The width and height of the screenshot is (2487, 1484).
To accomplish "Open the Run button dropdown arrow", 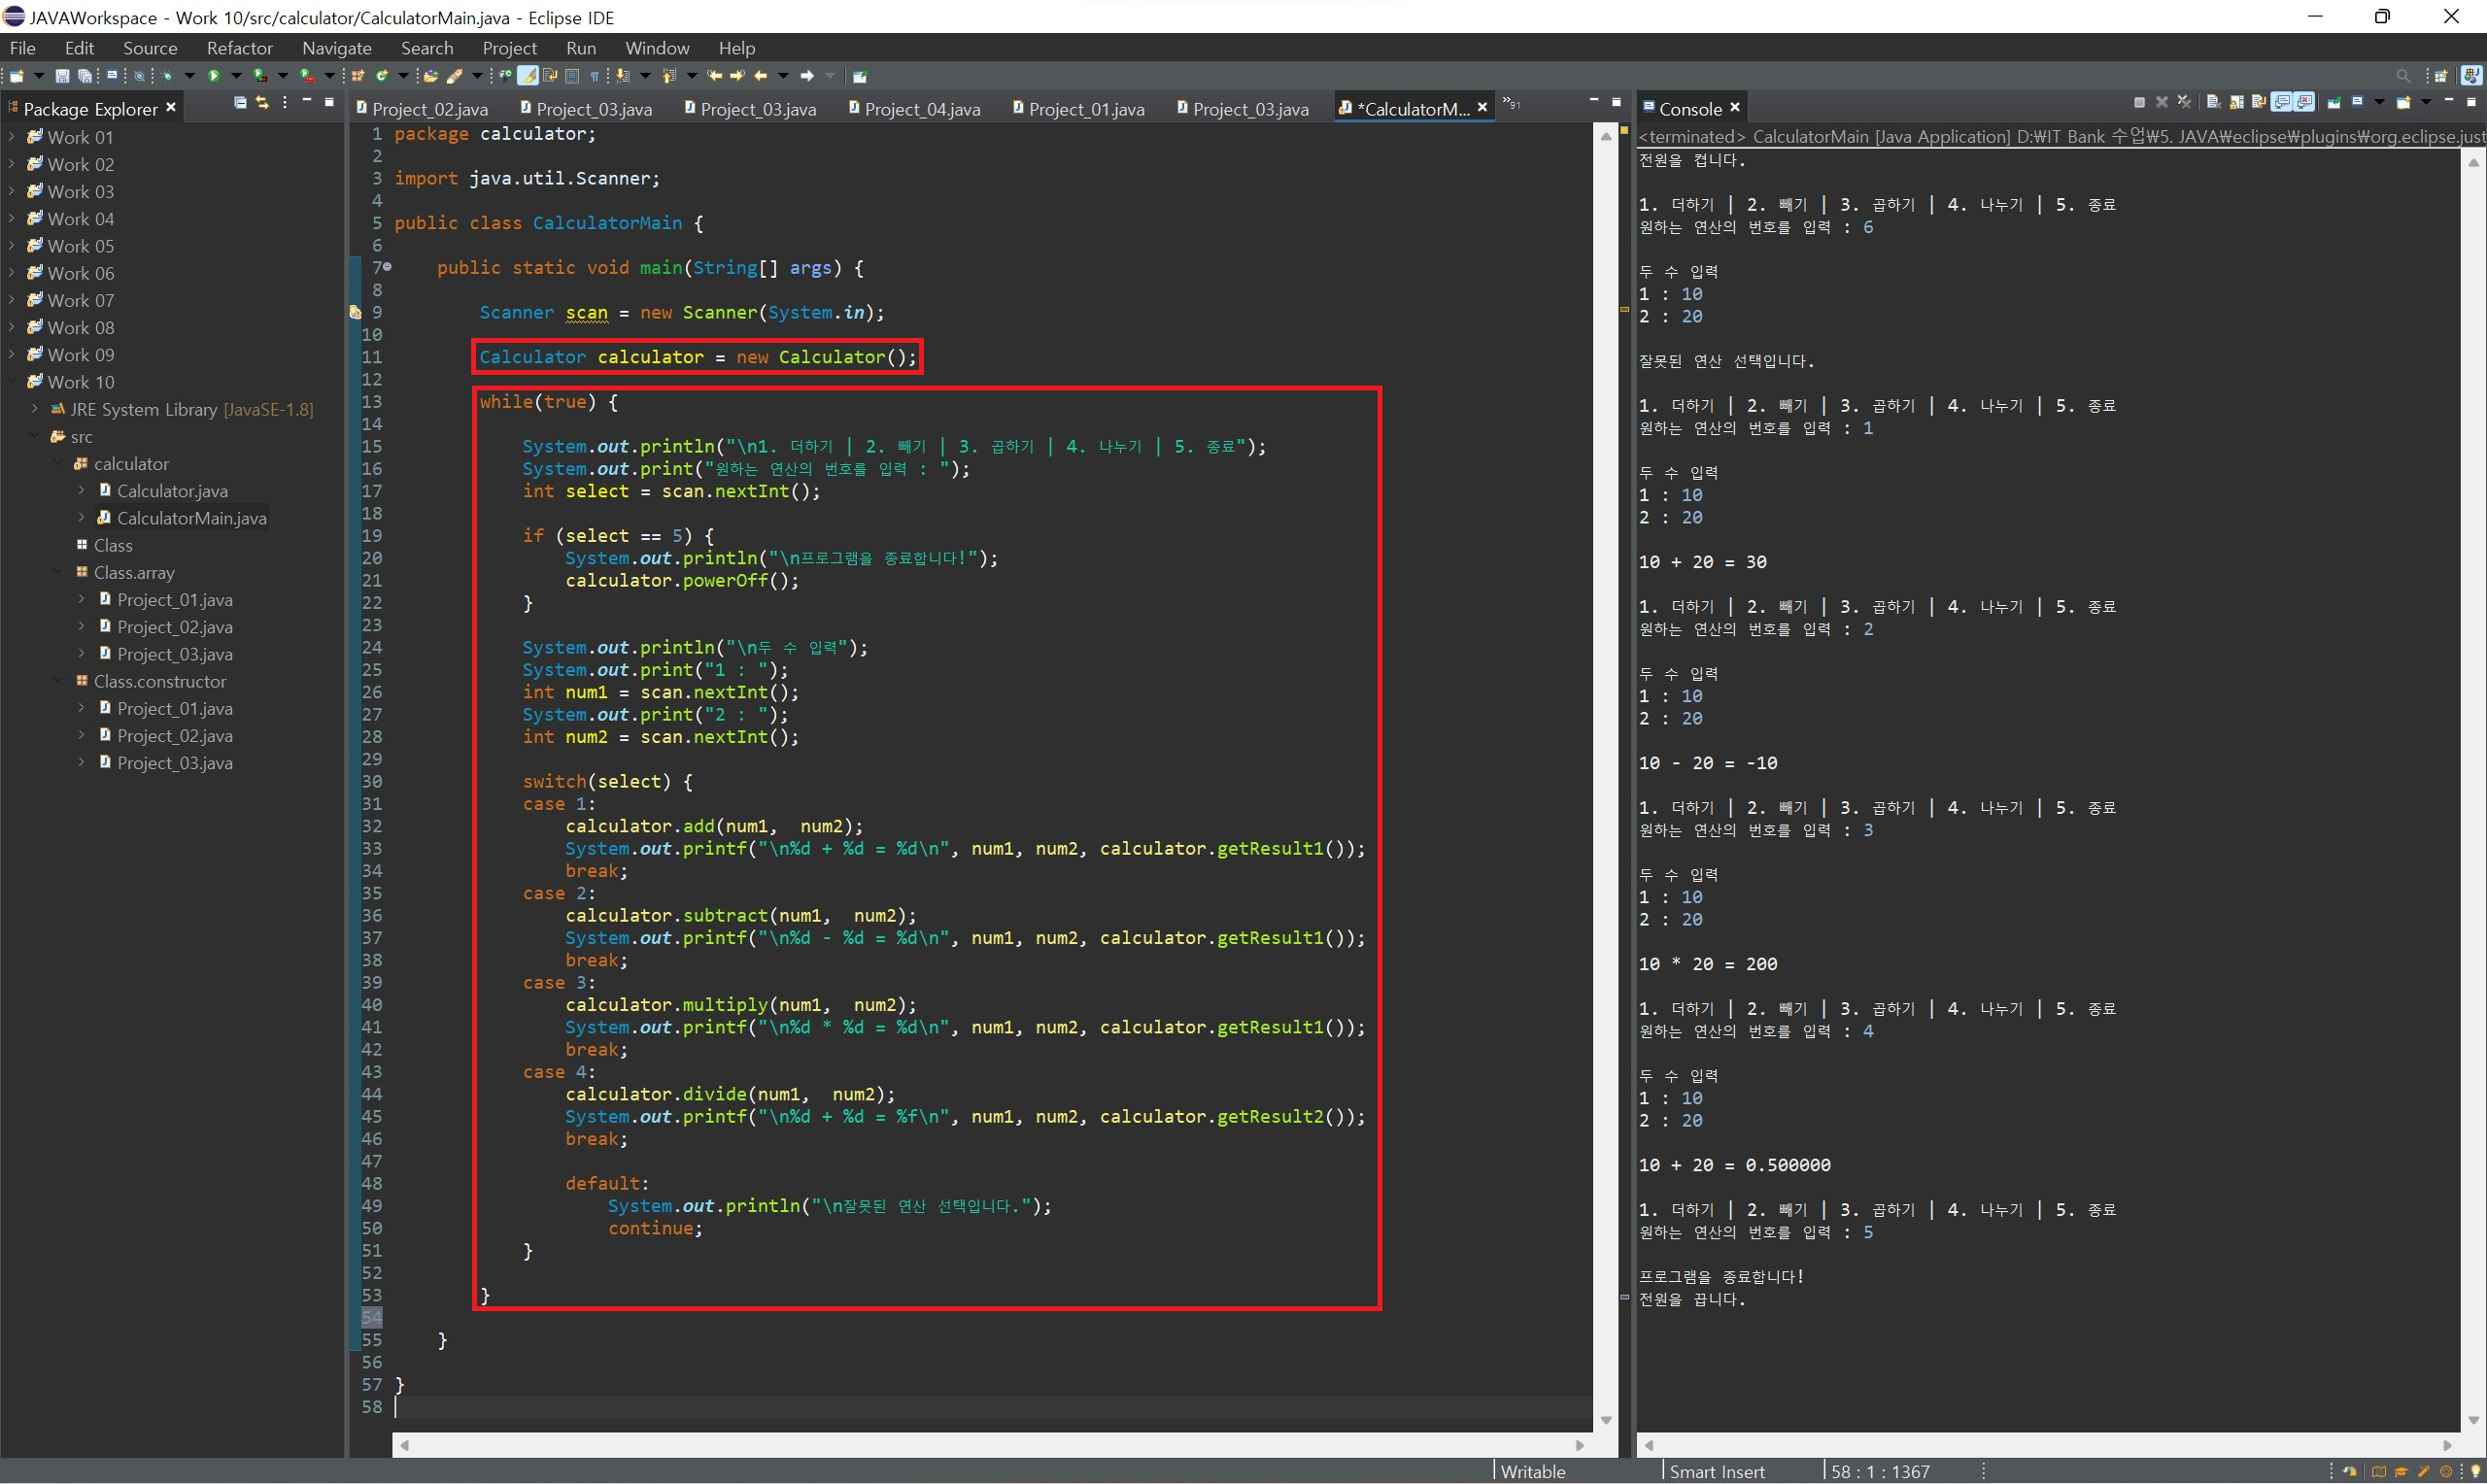I will pos(236,76).
